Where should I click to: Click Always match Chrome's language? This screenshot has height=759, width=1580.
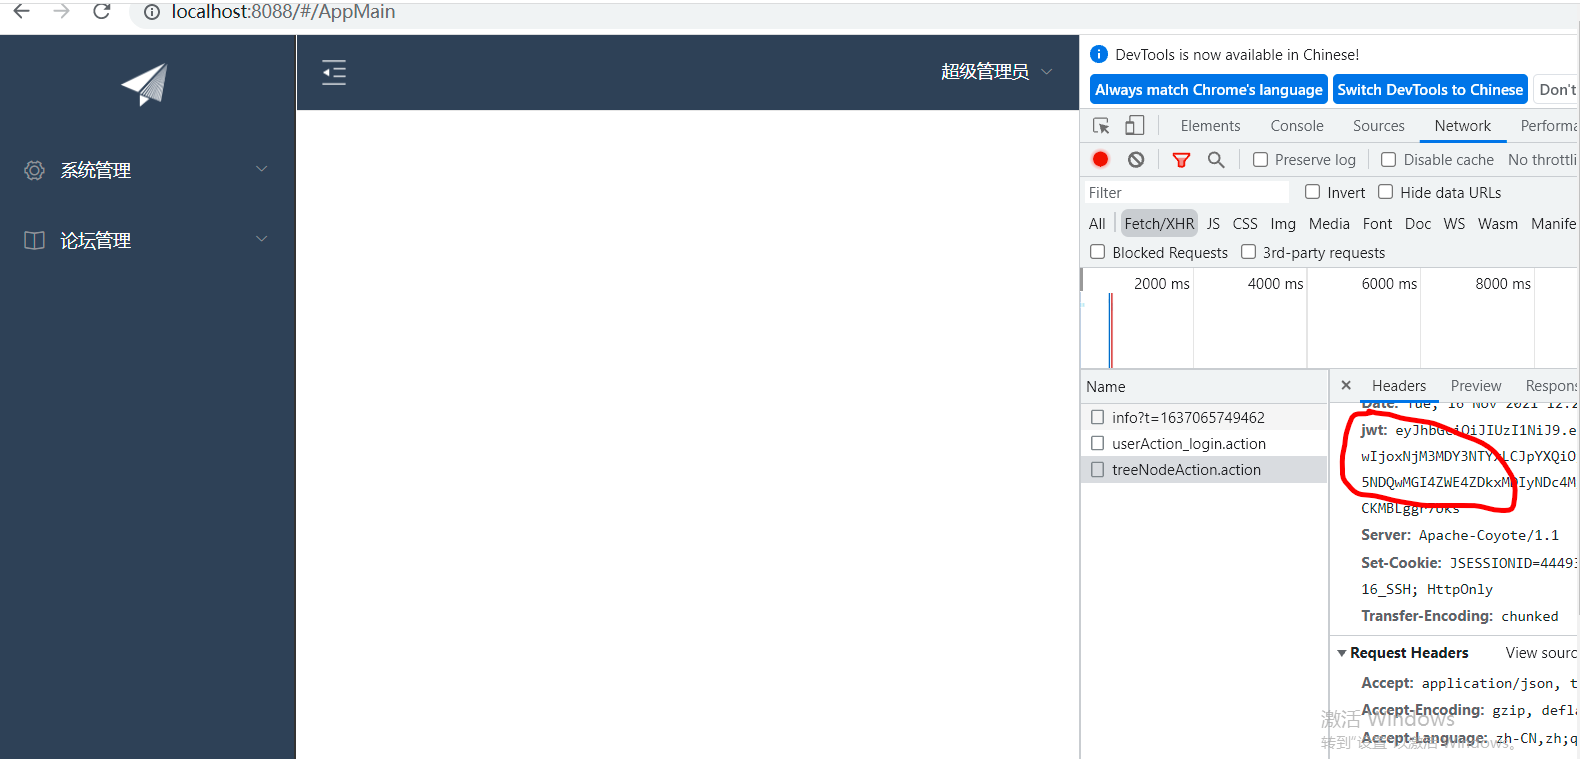pos(1209,89)
